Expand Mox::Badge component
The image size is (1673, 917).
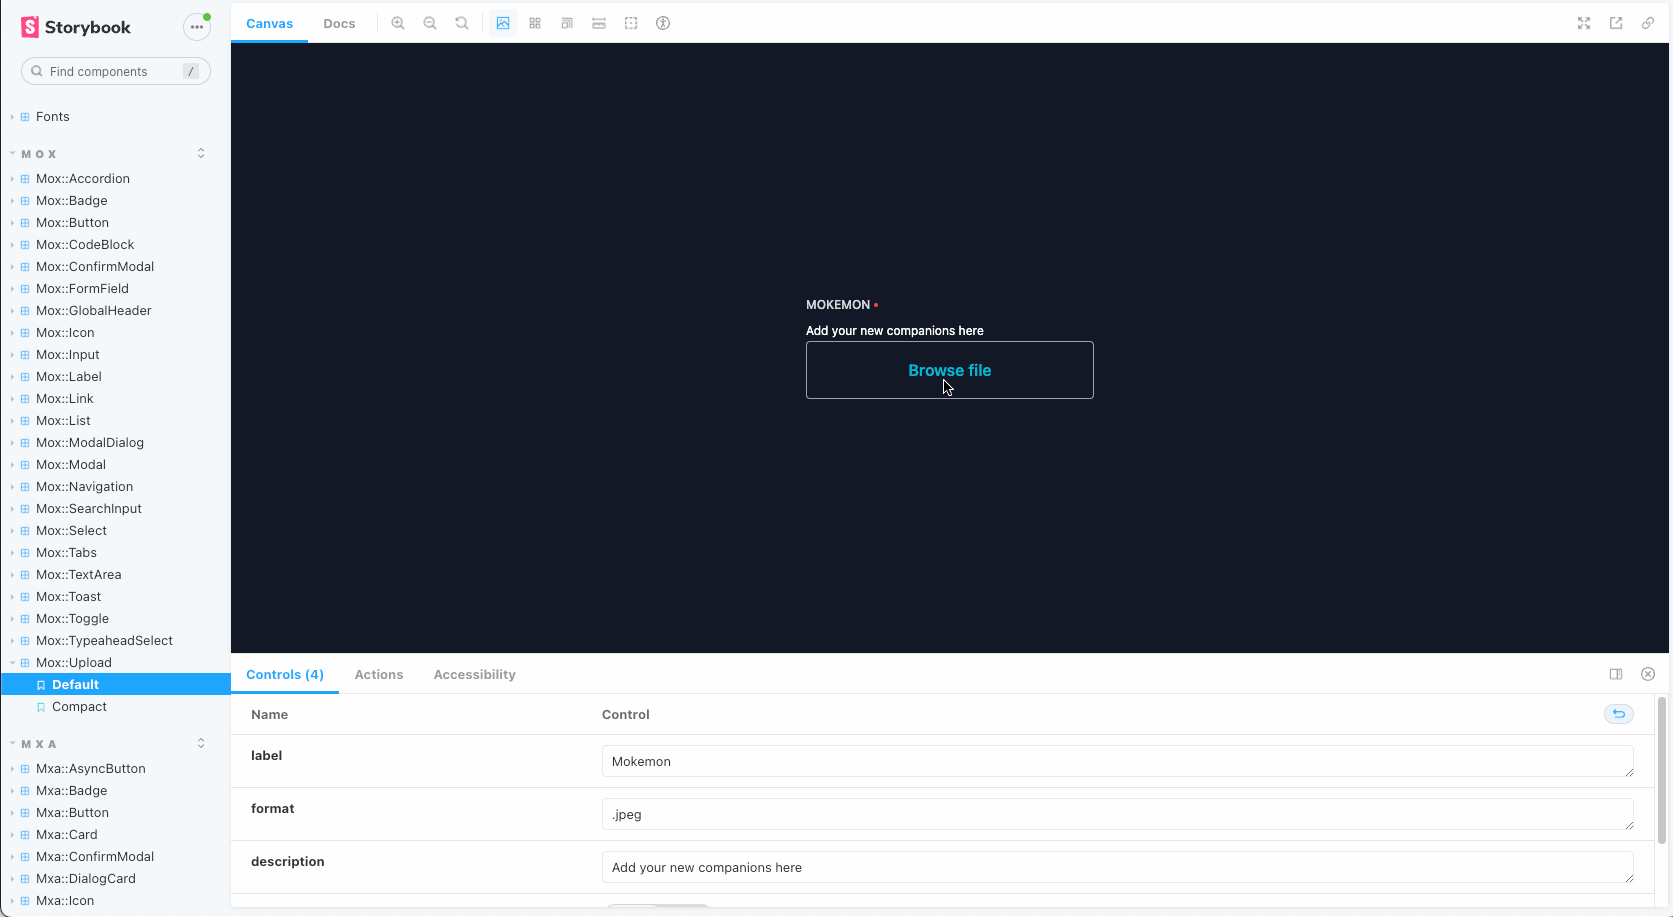(x=72, y=201)
